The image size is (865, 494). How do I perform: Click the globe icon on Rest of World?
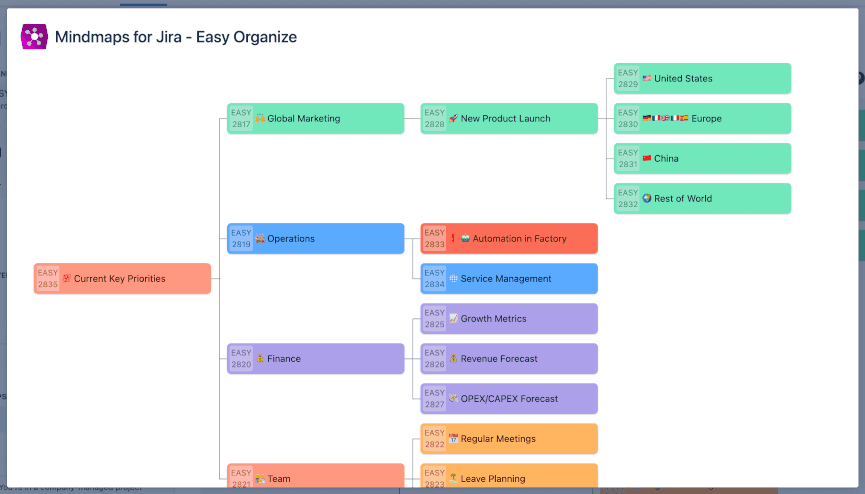(x=647, y=198)
